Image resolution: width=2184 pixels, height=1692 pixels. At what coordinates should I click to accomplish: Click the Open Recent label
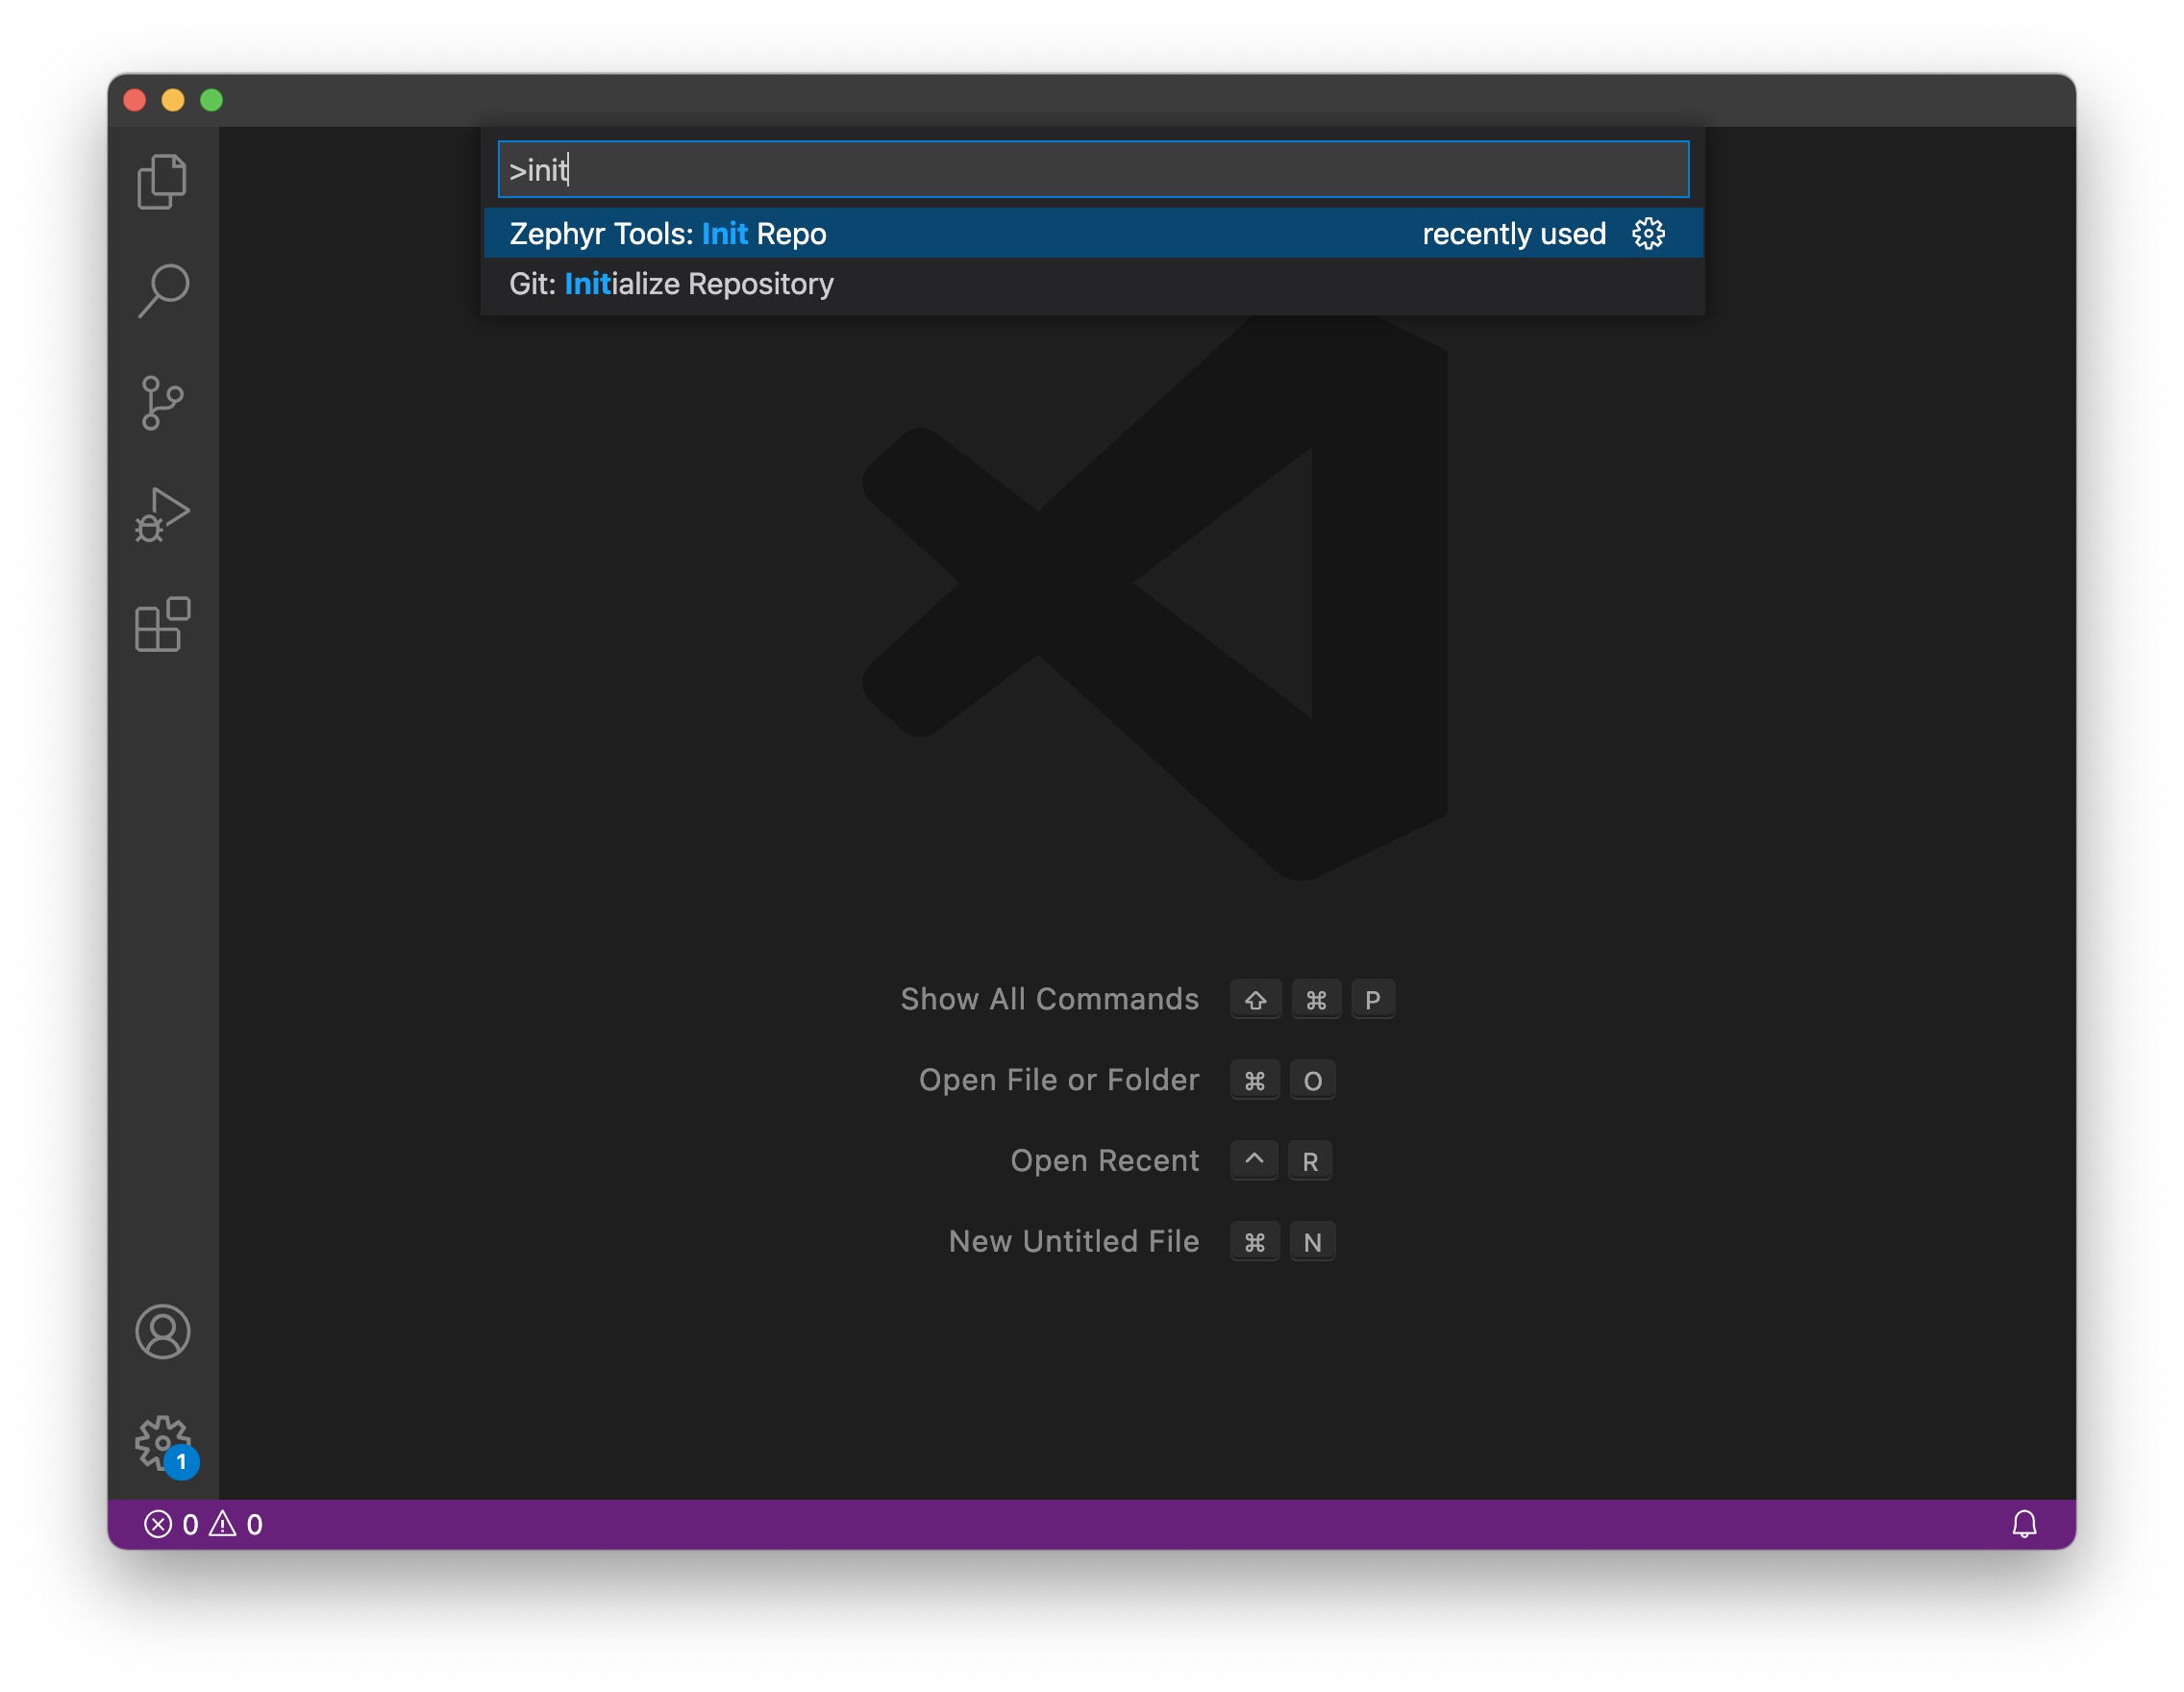pos(1104,1160)
